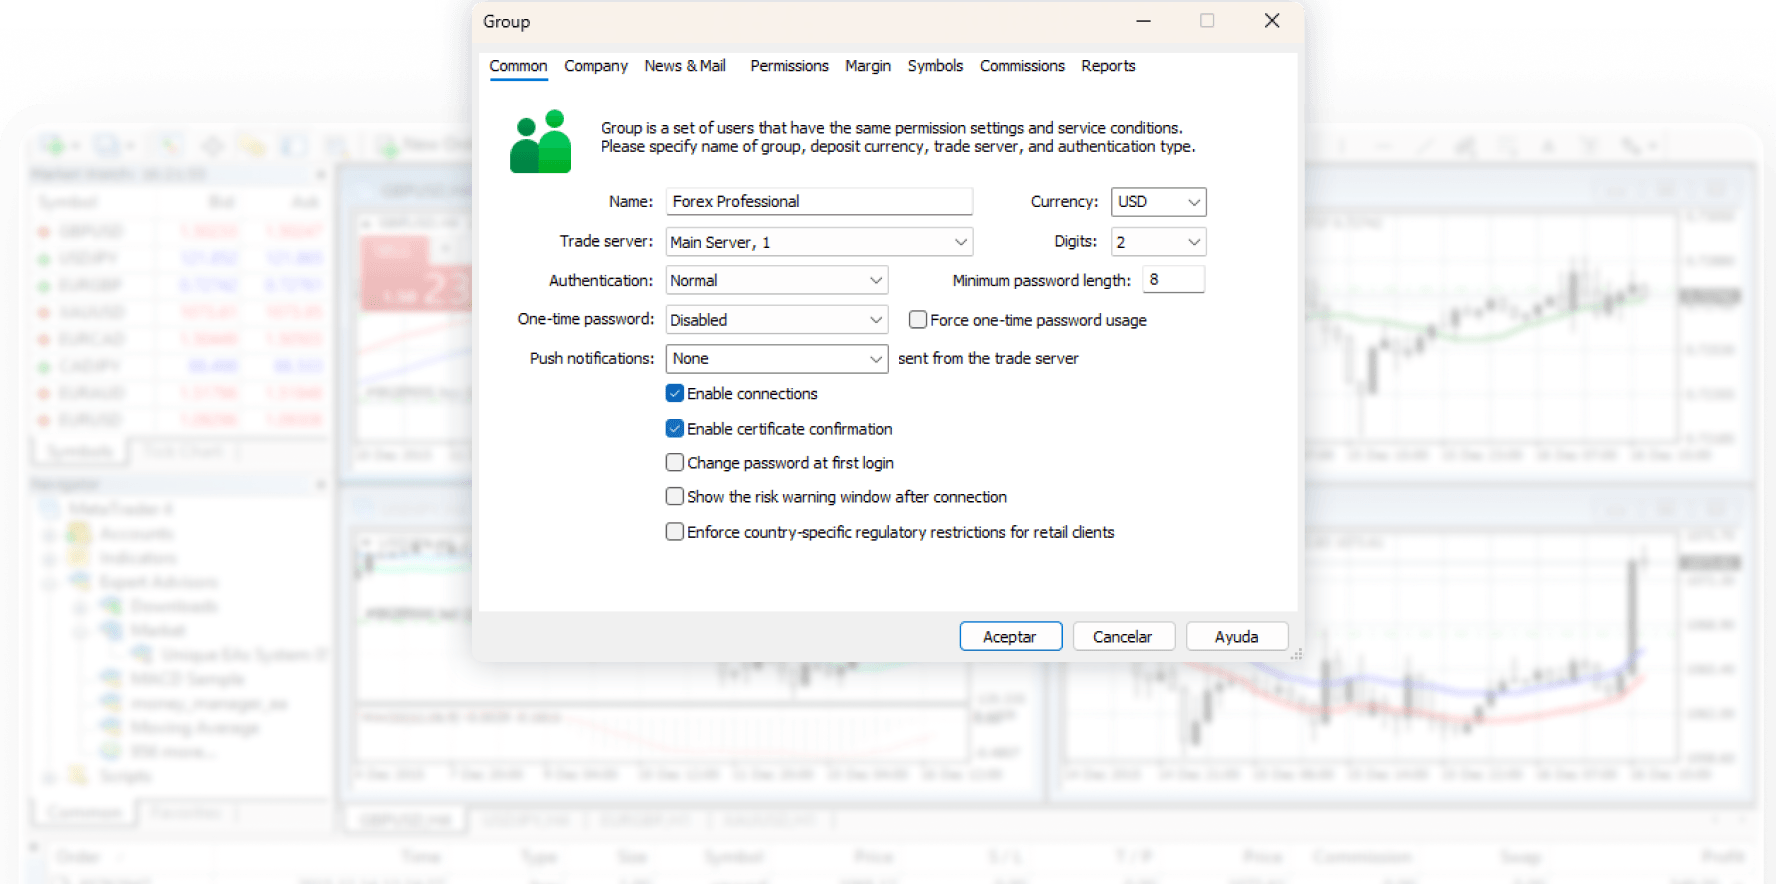Screen dimensions: 1776x884
Task: Open the Margin tab
Action: coord(867,66)
